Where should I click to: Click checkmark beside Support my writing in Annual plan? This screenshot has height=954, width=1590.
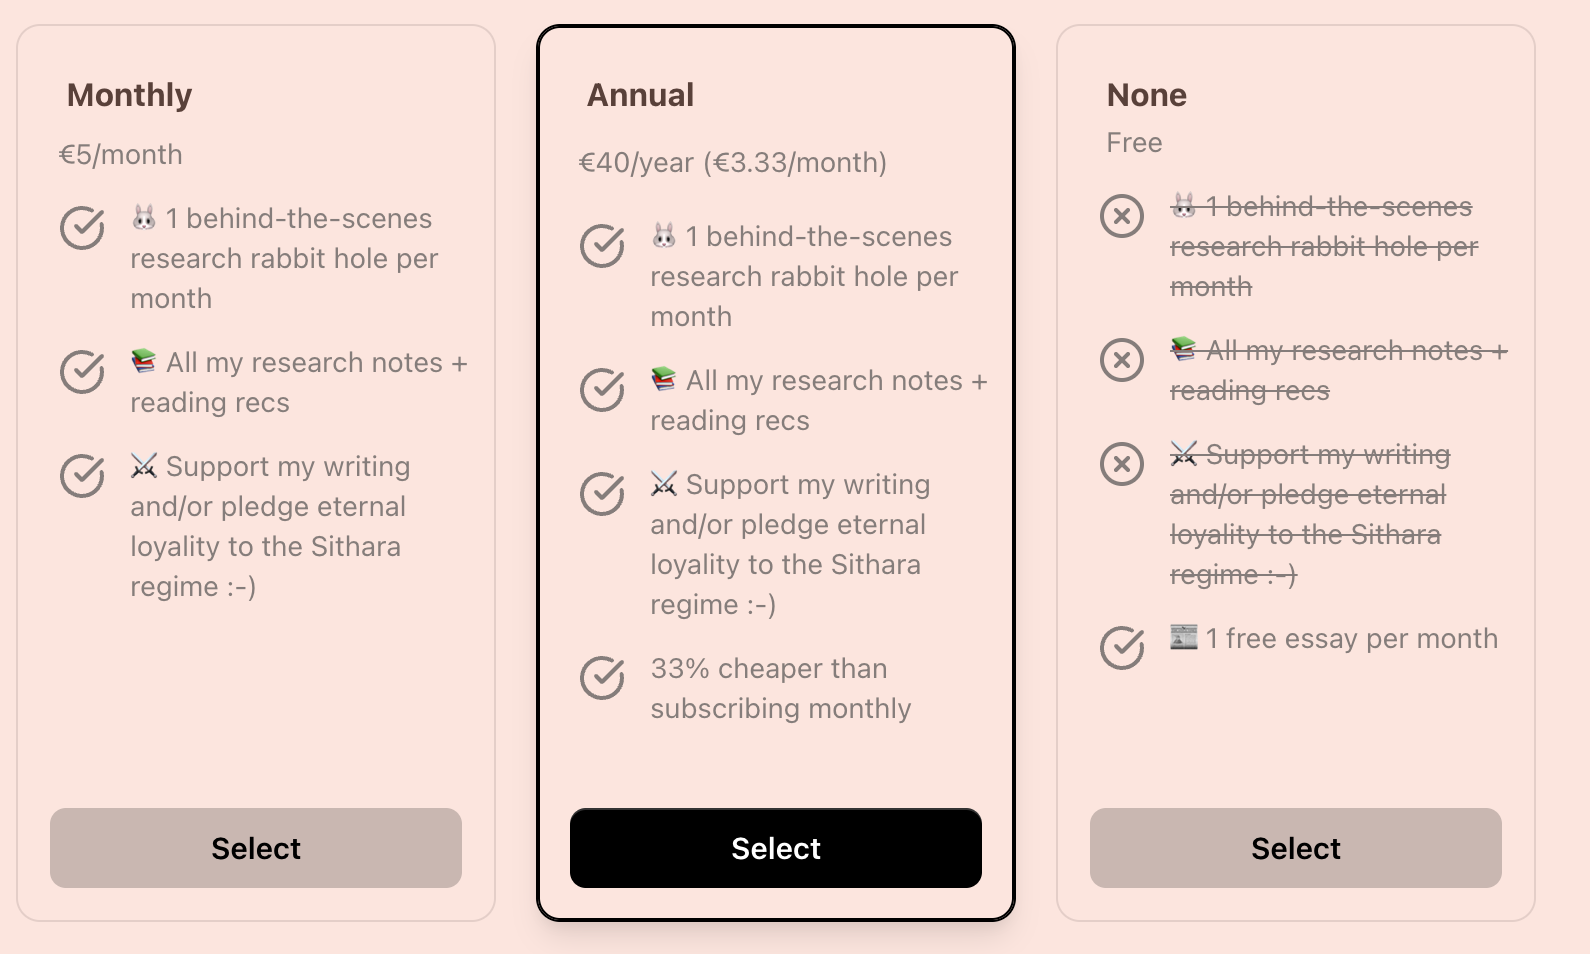tap(602, 493)
